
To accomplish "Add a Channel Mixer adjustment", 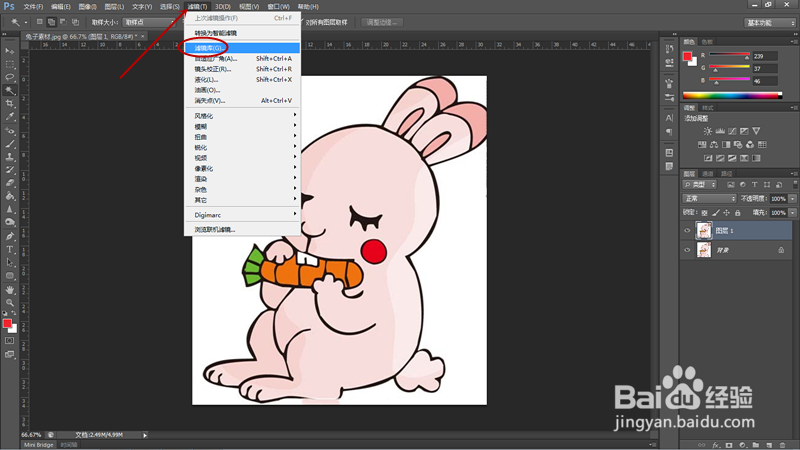I will [x=750, y=145].
